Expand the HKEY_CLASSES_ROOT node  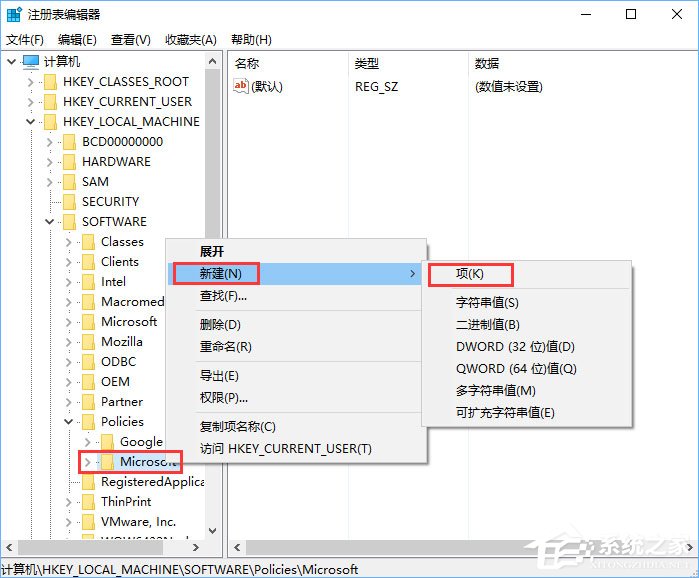click(30, 82)
